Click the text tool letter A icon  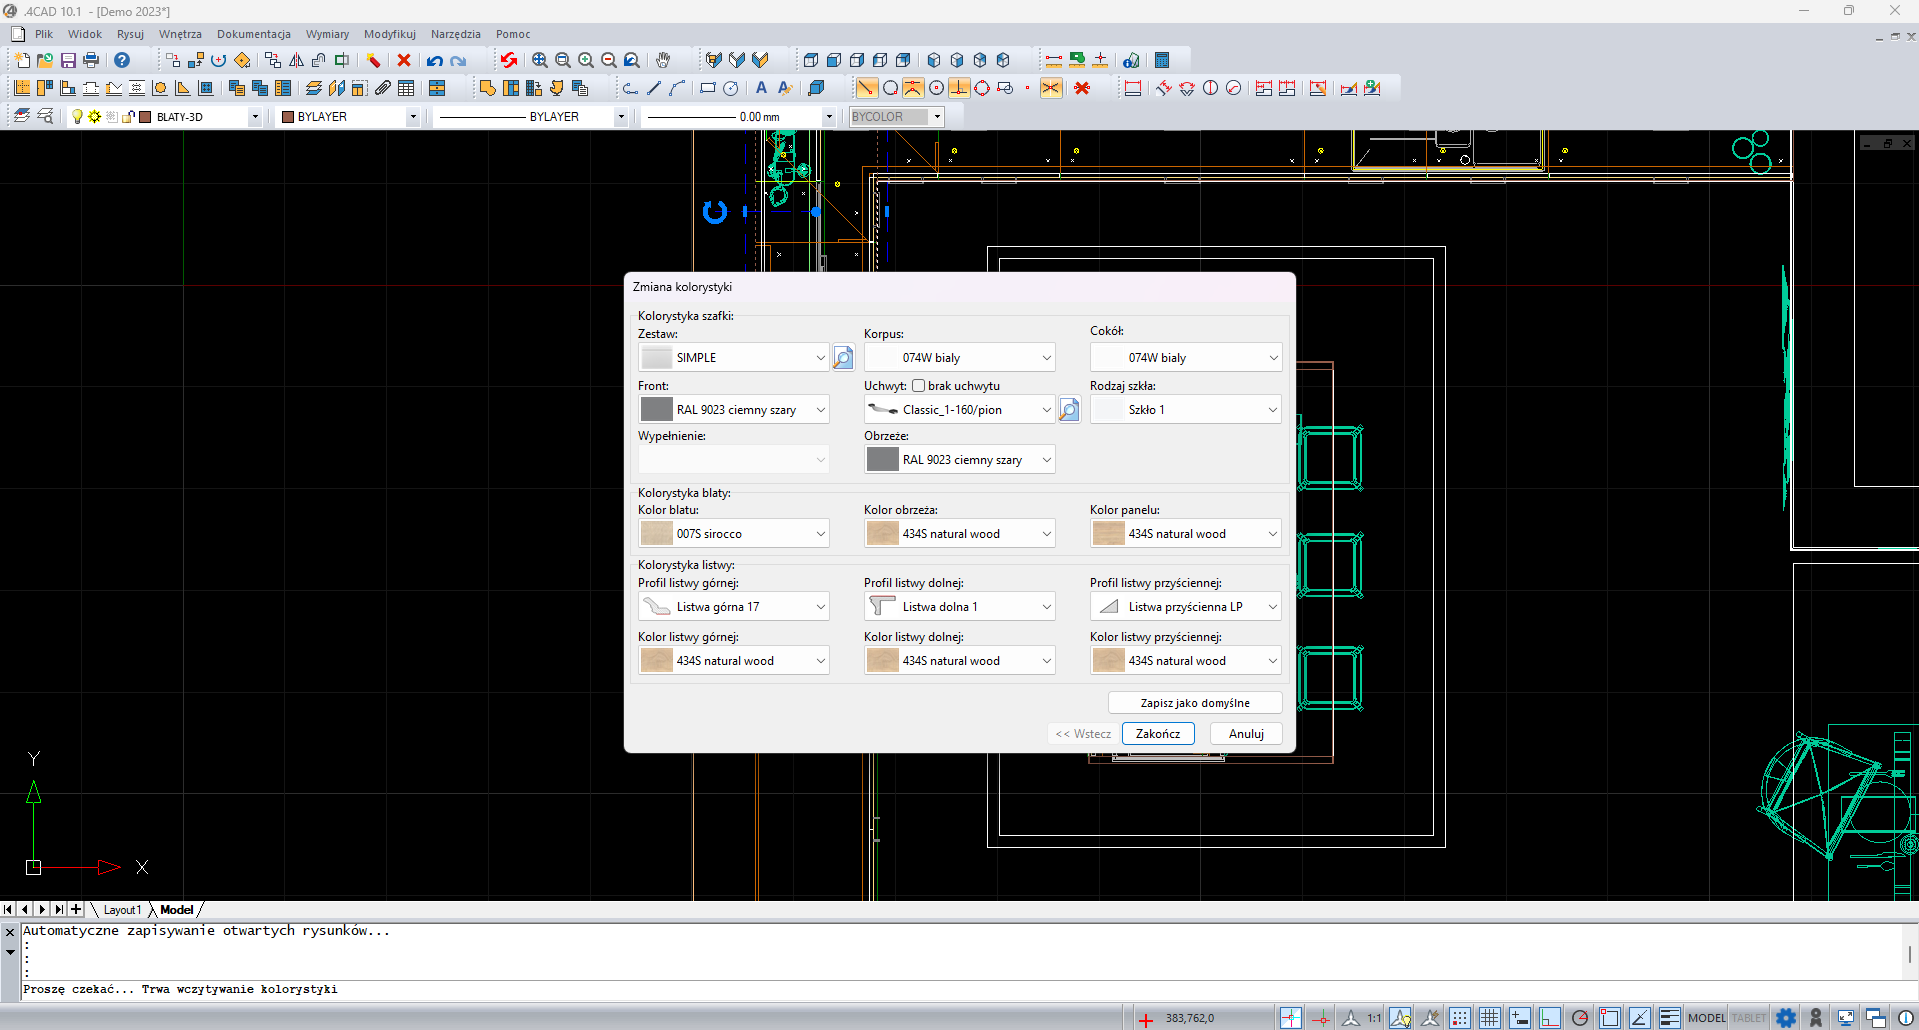click(x=761, y=88)
